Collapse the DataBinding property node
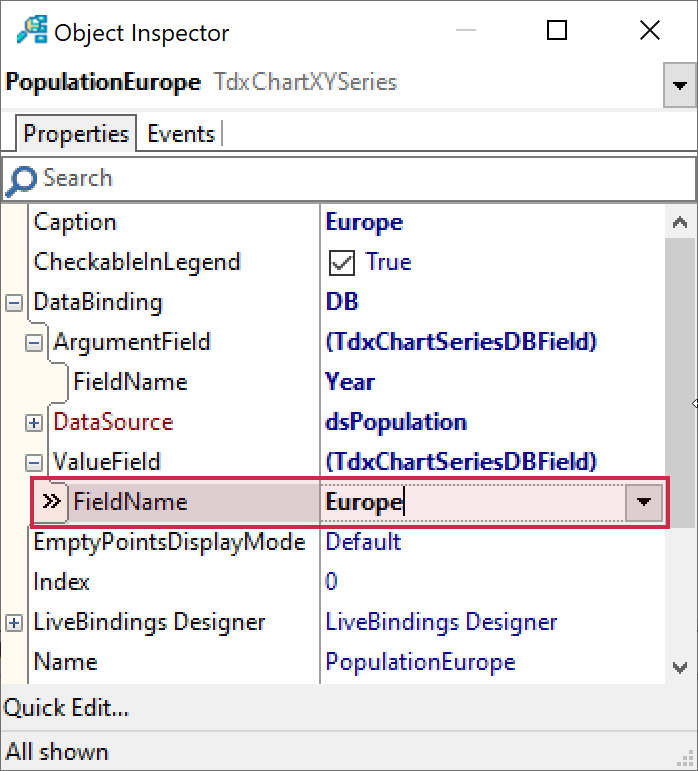This screenshot has width=698, height=771. tap(14, 302)
